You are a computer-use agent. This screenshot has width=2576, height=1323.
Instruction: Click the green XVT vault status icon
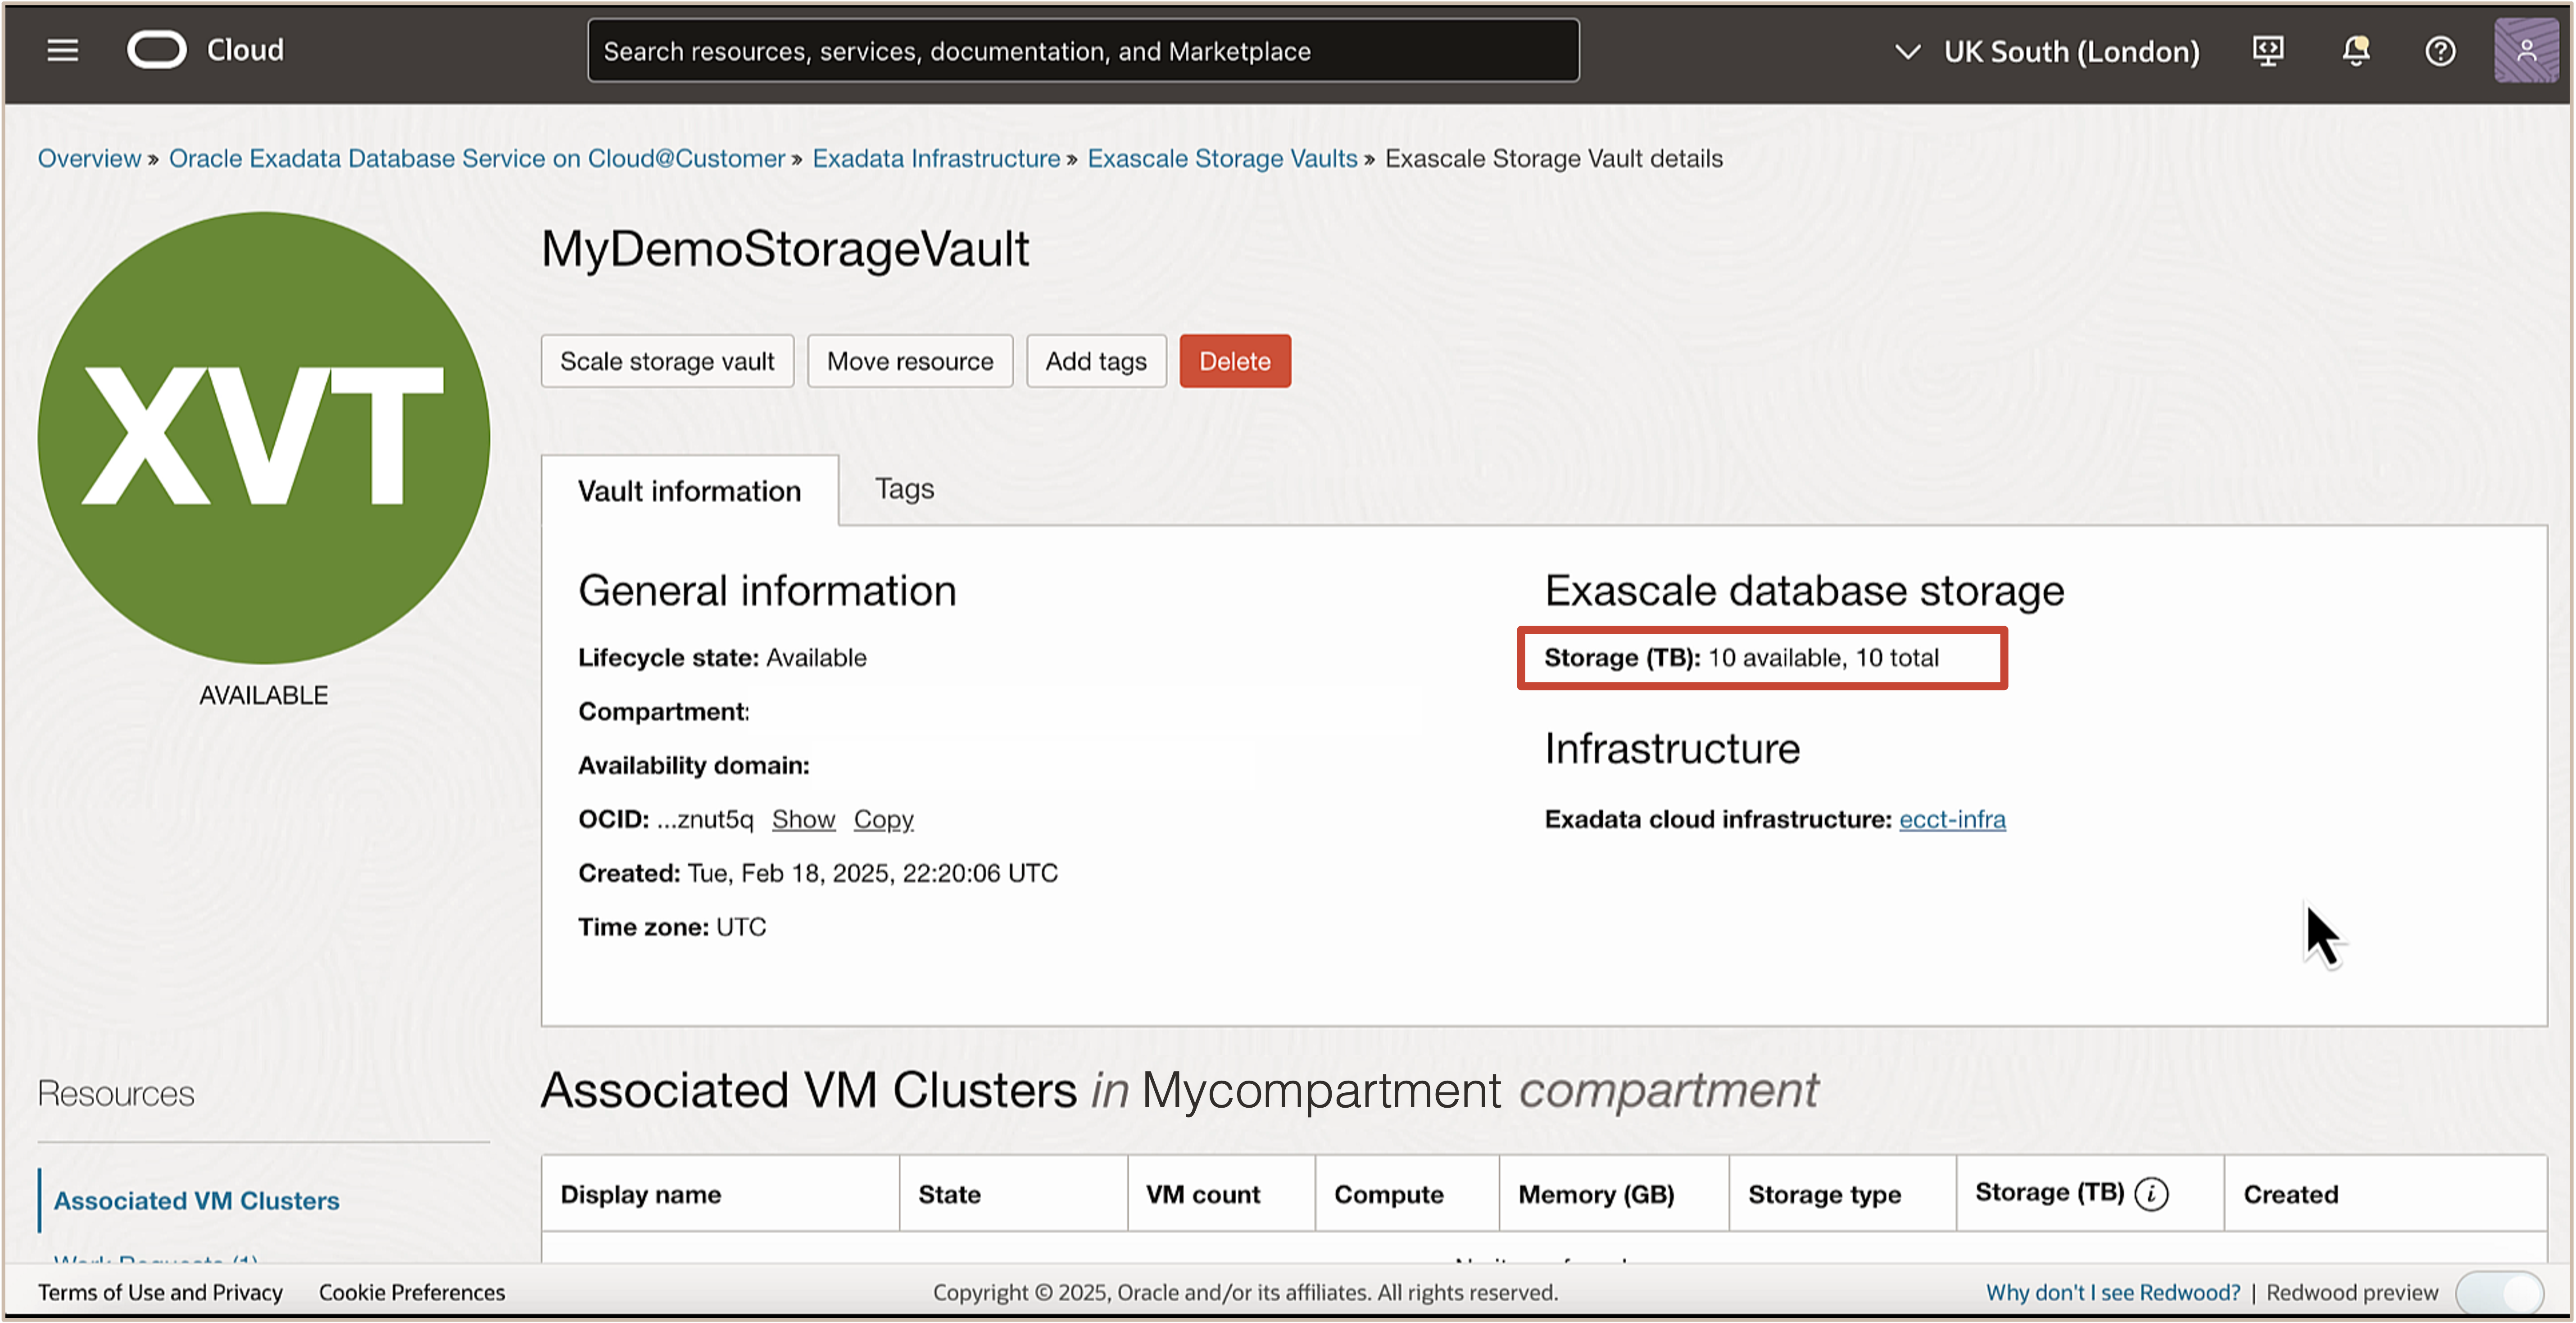point(264,438)
